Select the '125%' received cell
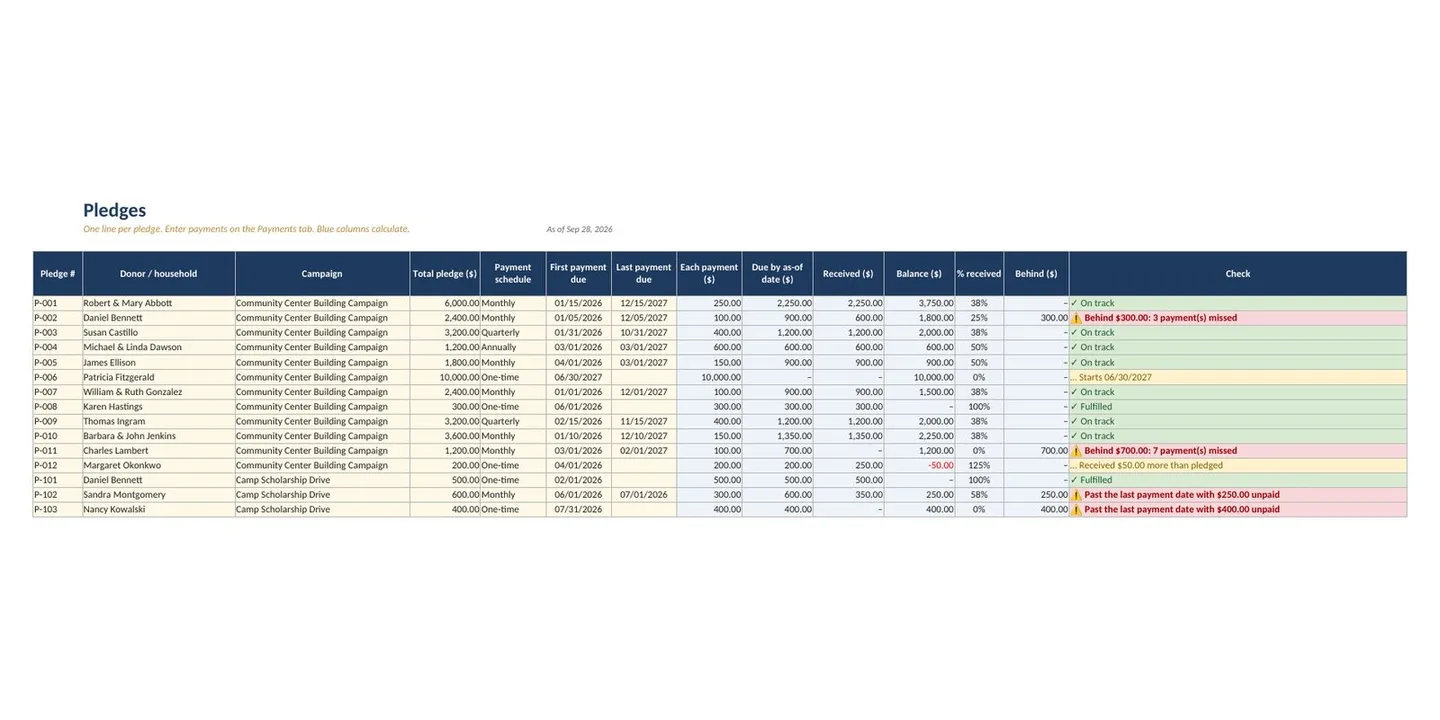 (979, 466)
